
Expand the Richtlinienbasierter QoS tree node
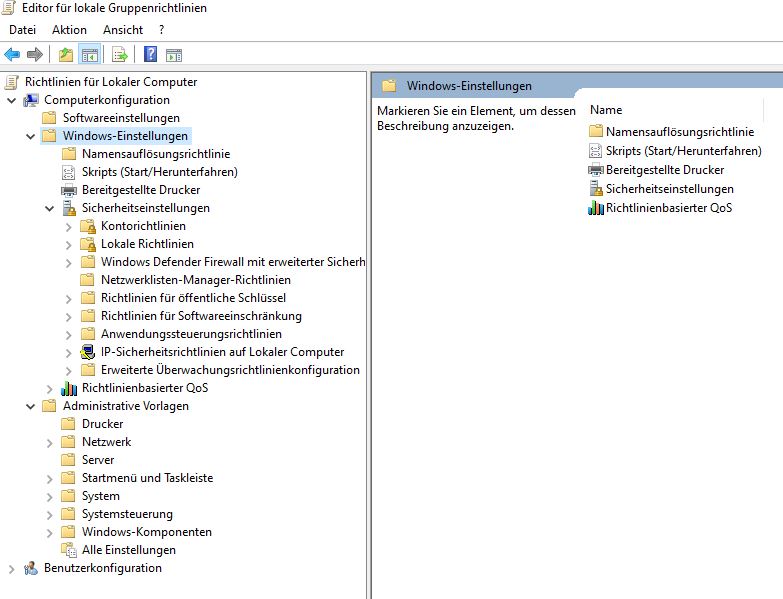click(x=49, y=388)
